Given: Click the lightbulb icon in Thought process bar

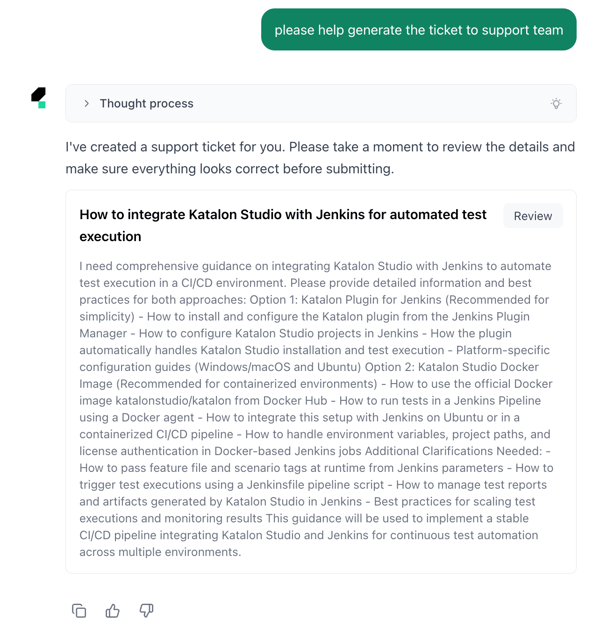Looking at the screenshot, I should click(556, 104).
